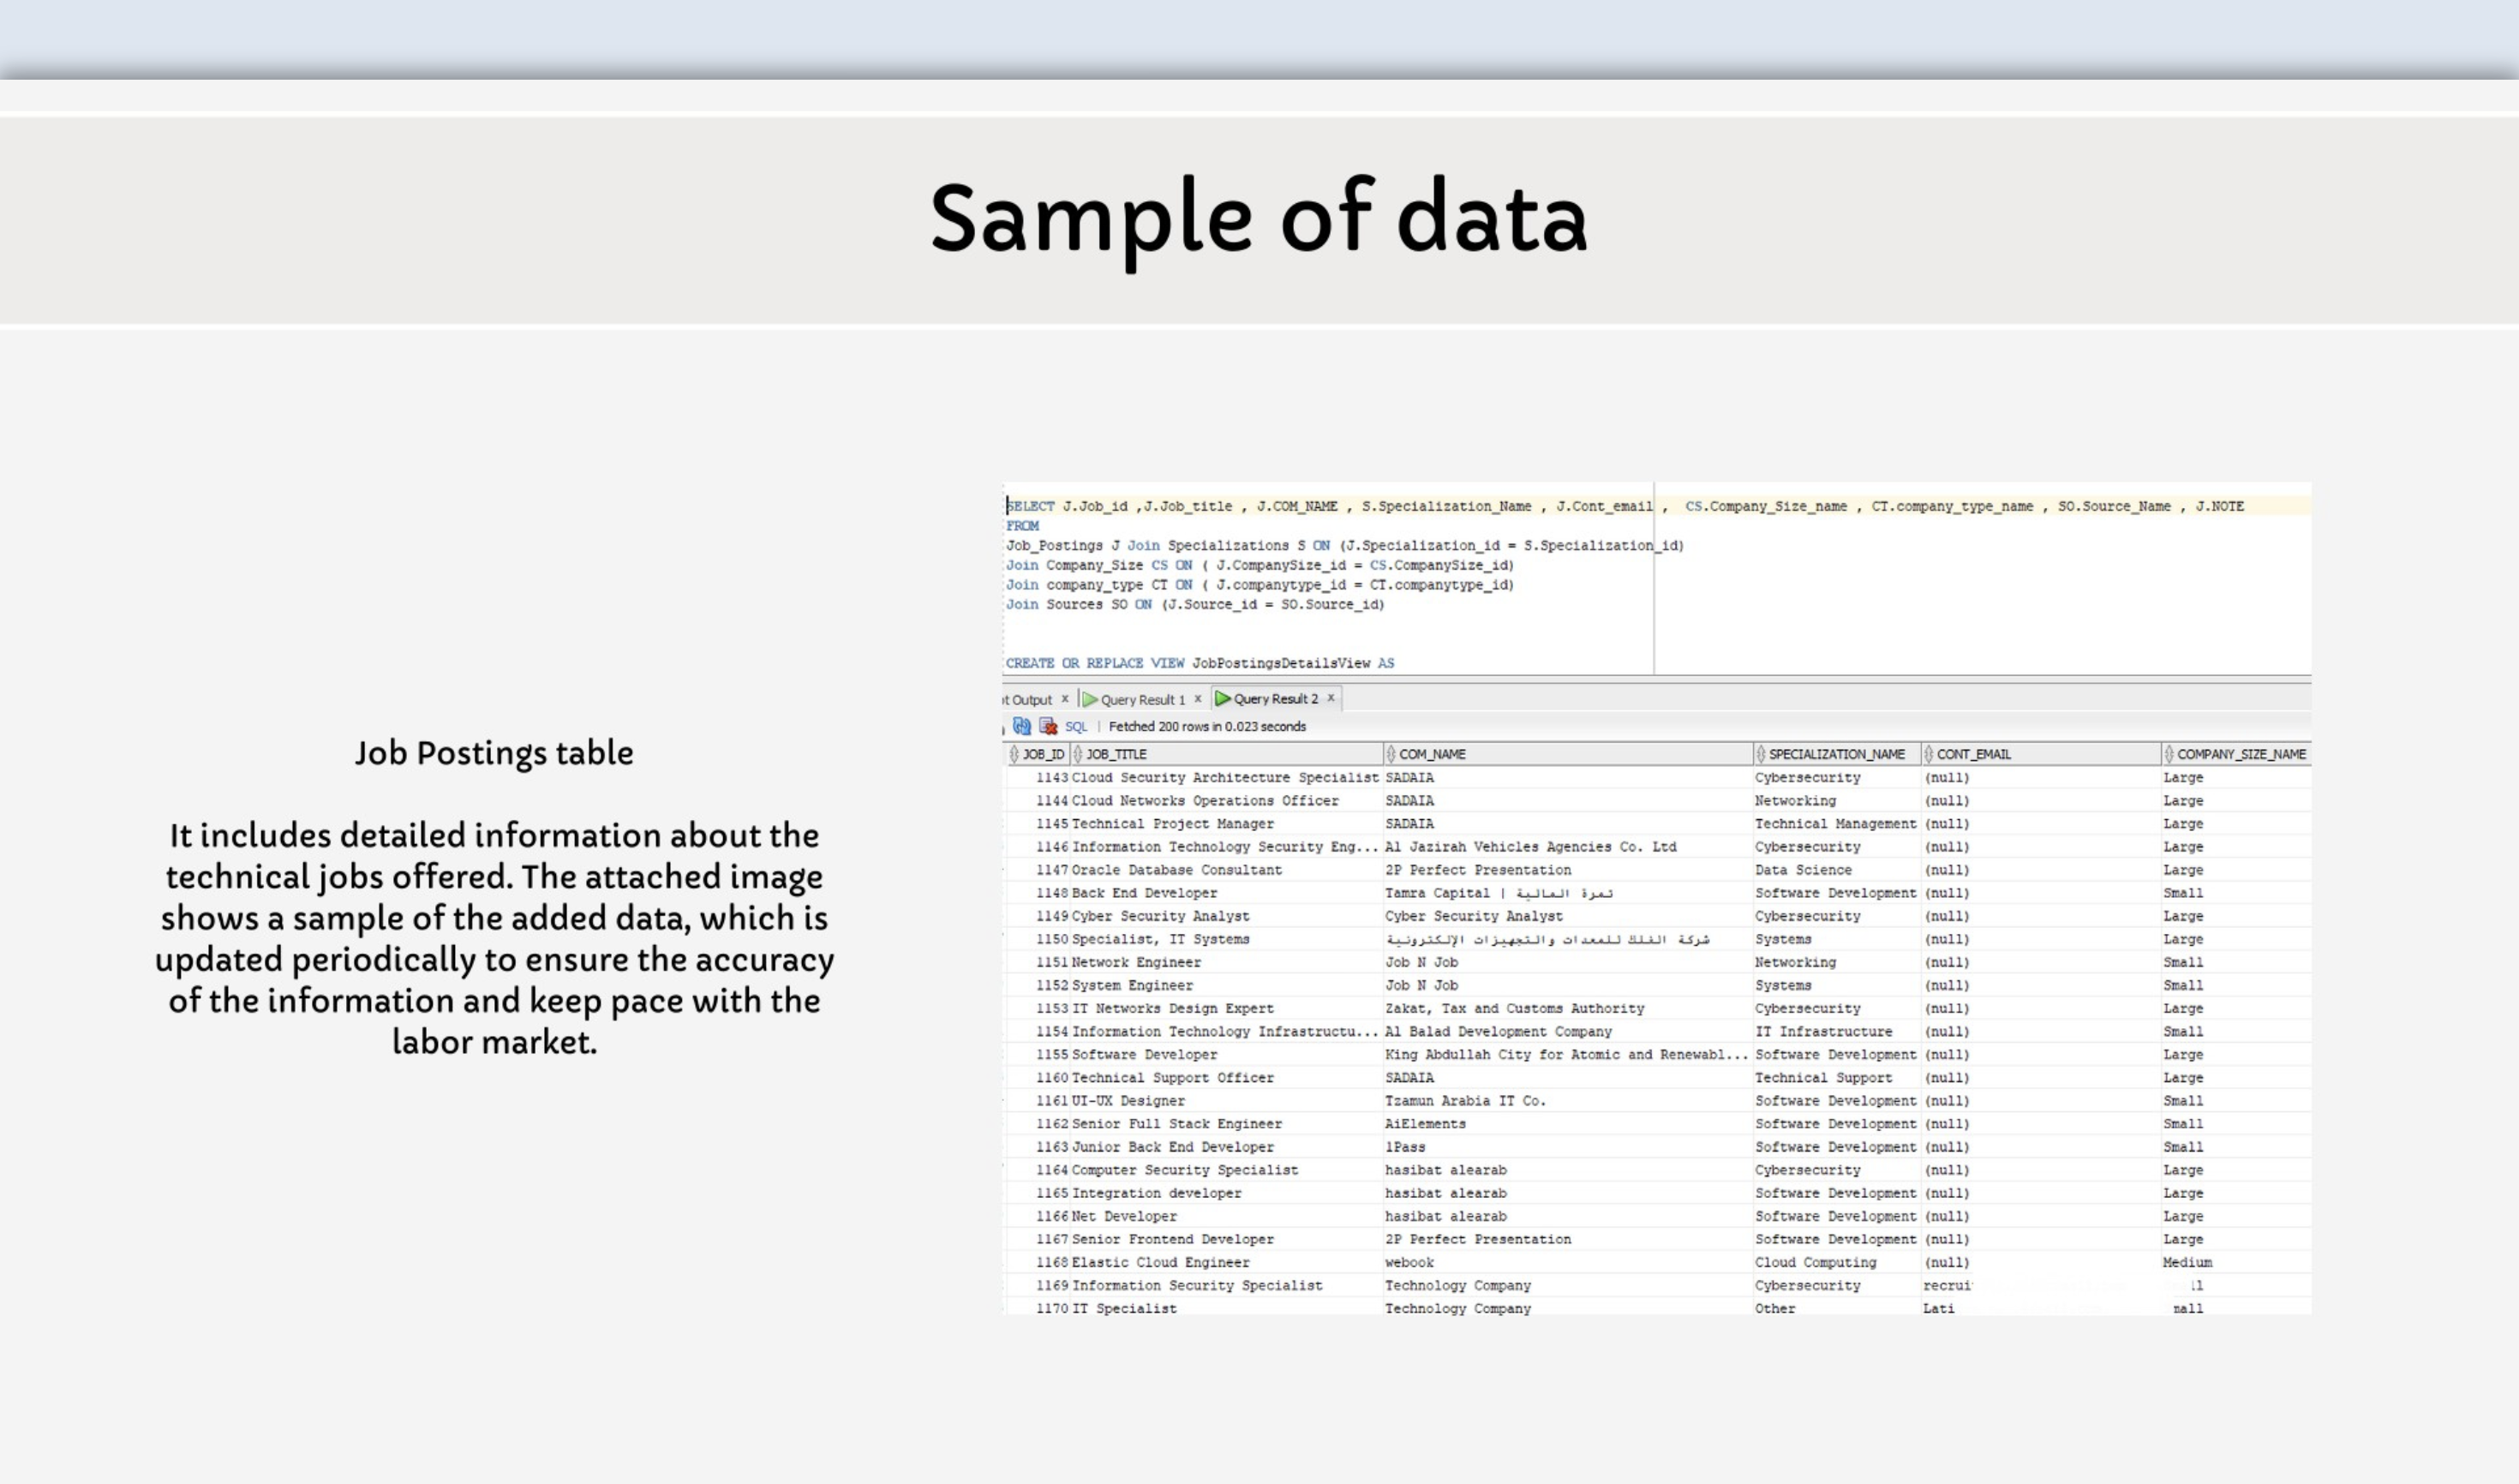Click the green play icon on Query Result 1
This screenshot has height=1484, width=2519.
coord(1090,699)
